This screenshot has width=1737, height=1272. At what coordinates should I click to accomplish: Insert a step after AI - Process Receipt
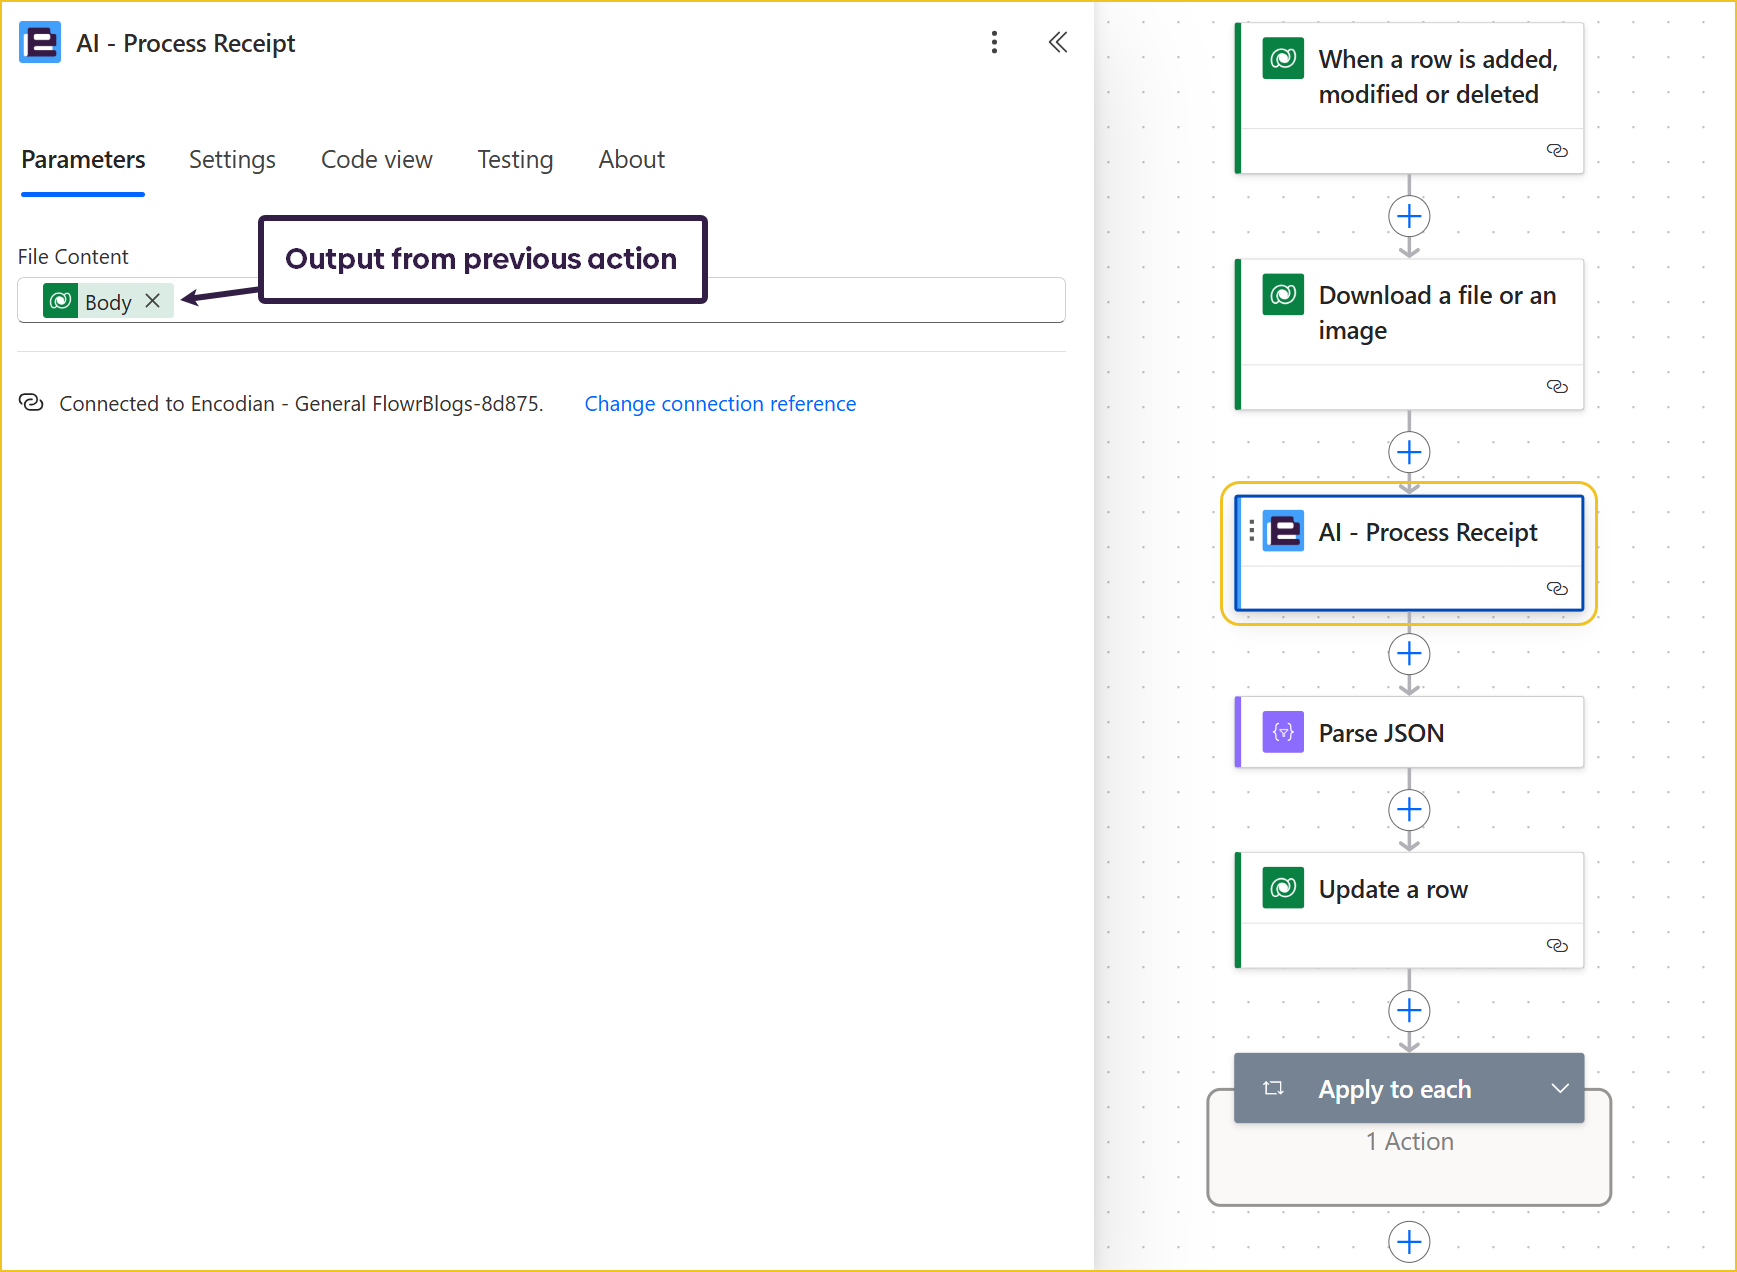(1409, 654)
